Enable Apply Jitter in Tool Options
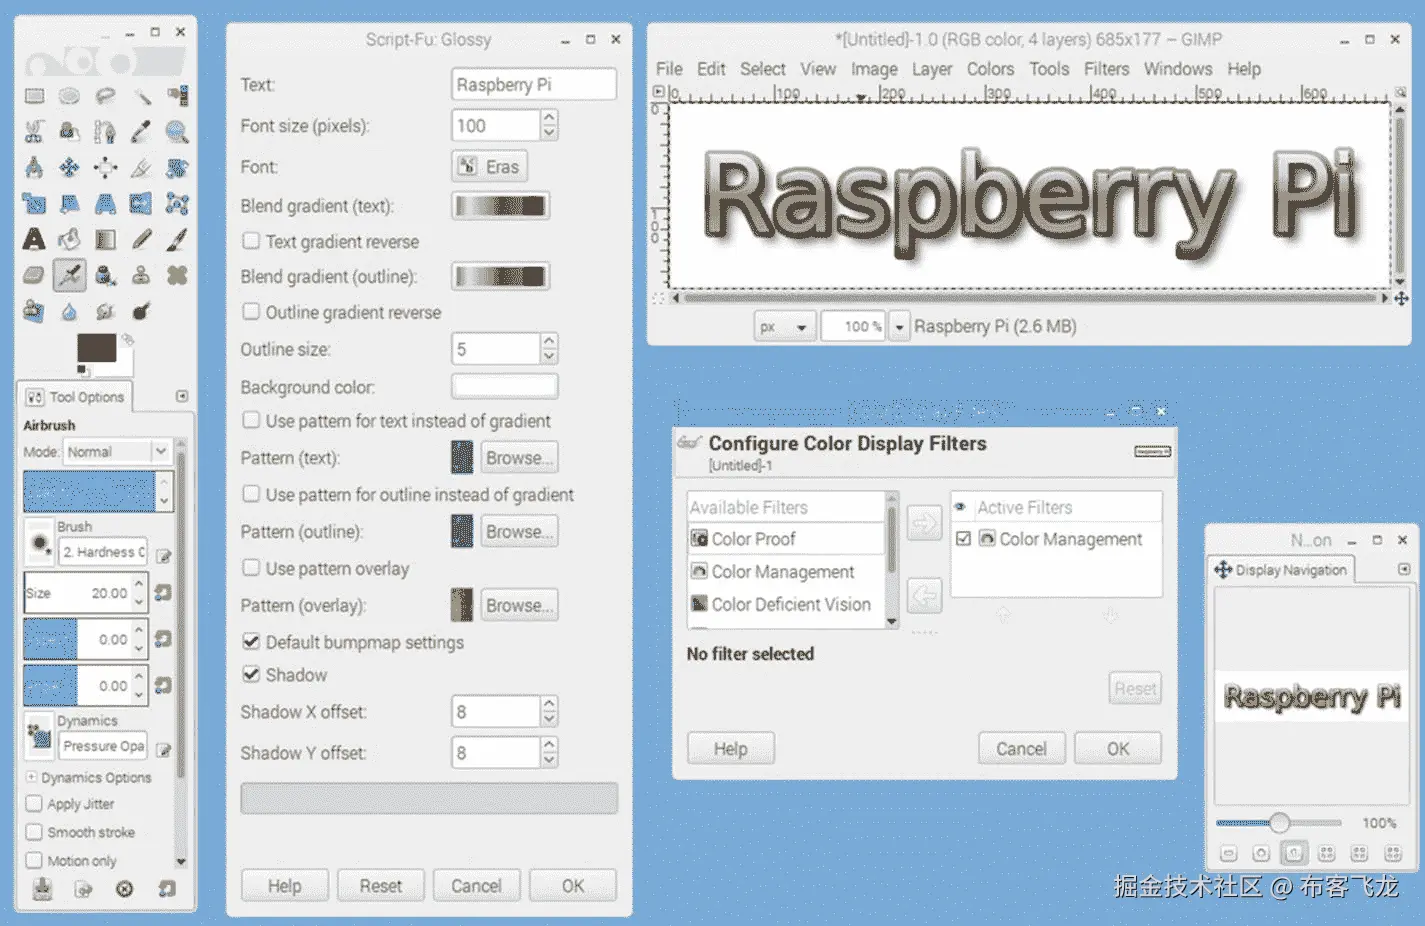 (34, 804)
